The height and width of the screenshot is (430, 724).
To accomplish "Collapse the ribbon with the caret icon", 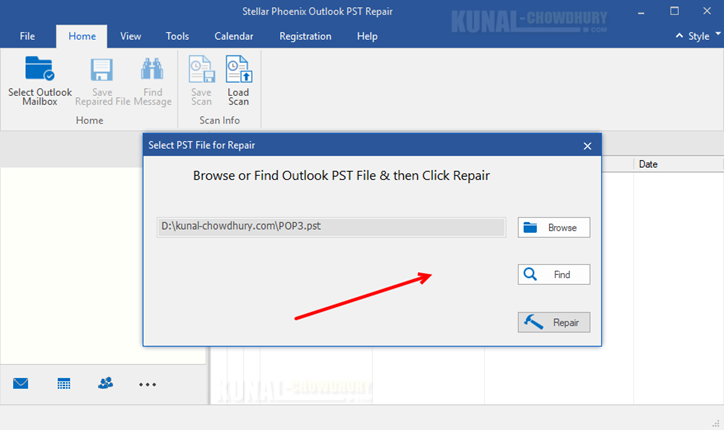I will pyautogui.click(x=679, y=36).
